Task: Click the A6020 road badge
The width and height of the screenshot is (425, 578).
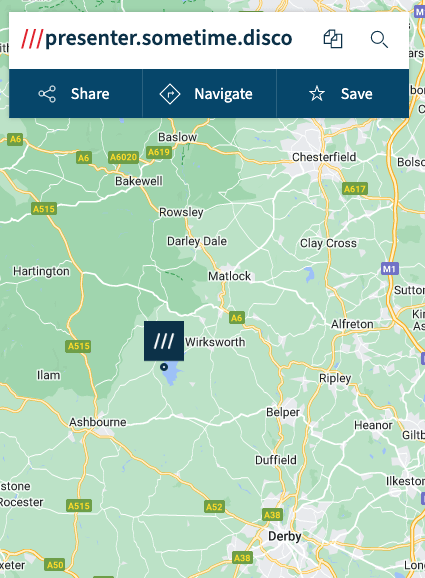Action: click(x=123, y=157)
